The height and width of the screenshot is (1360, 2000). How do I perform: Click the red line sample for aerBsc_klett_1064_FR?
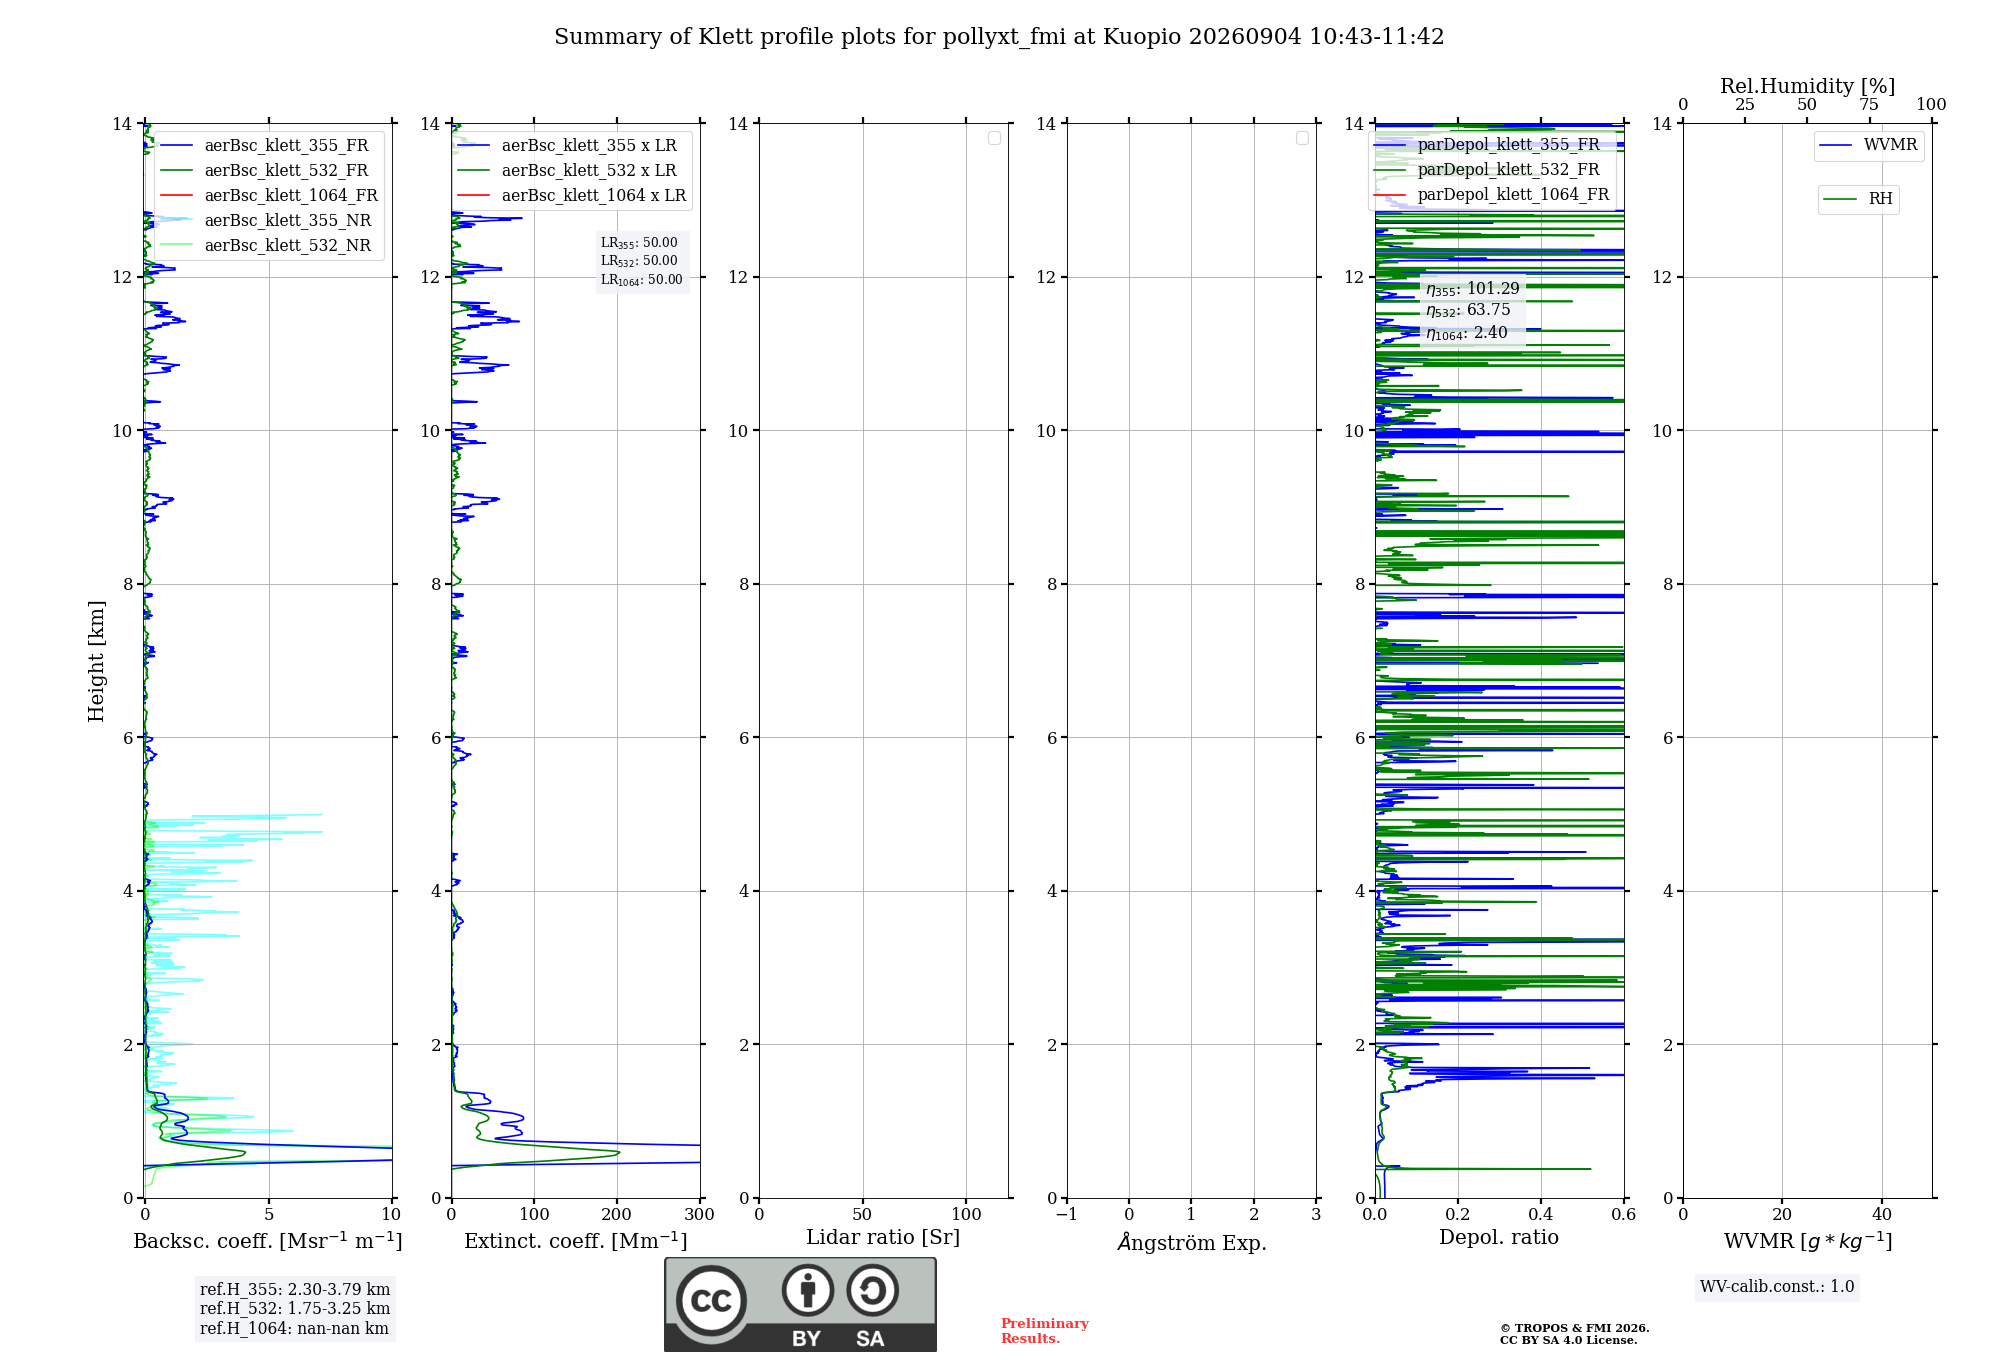[x=176, y=195]
